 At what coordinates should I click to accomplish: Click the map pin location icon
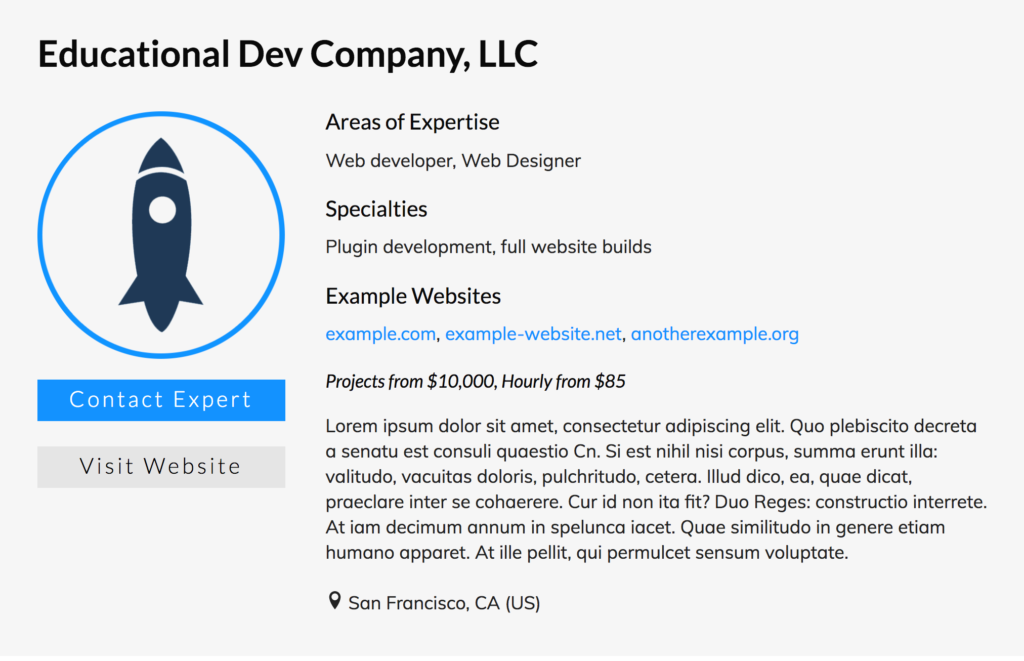pyautogui.click(x=334, y=601)
